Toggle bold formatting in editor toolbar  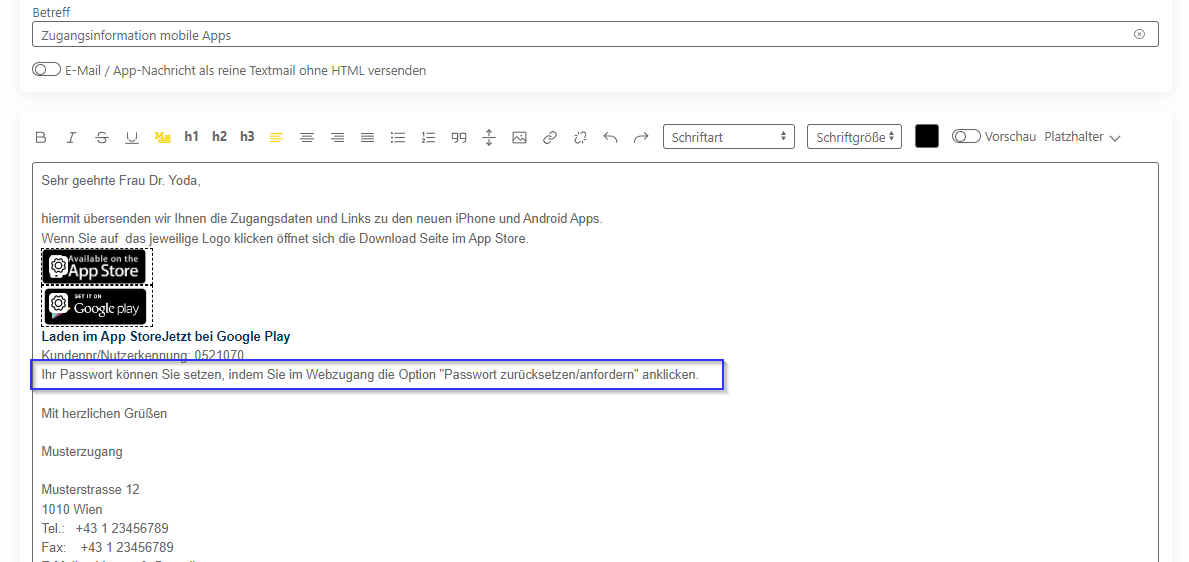pyautogui.click(x=41, y=137)
